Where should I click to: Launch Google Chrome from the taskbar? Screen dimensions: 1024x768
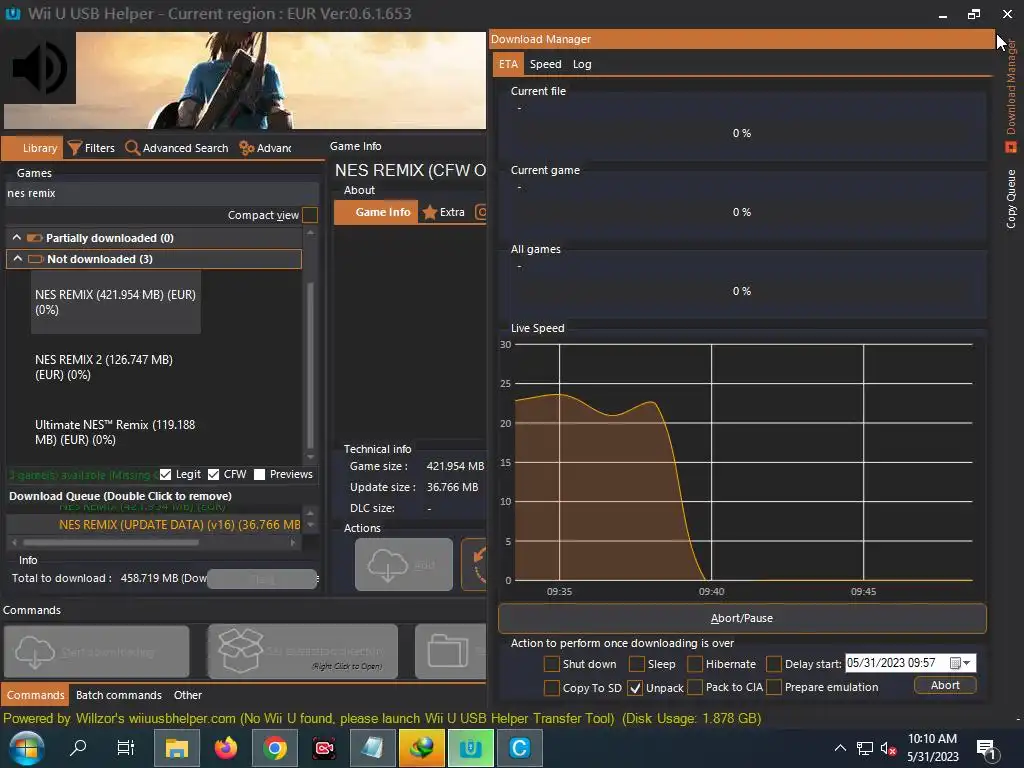[x=275, y=748]
